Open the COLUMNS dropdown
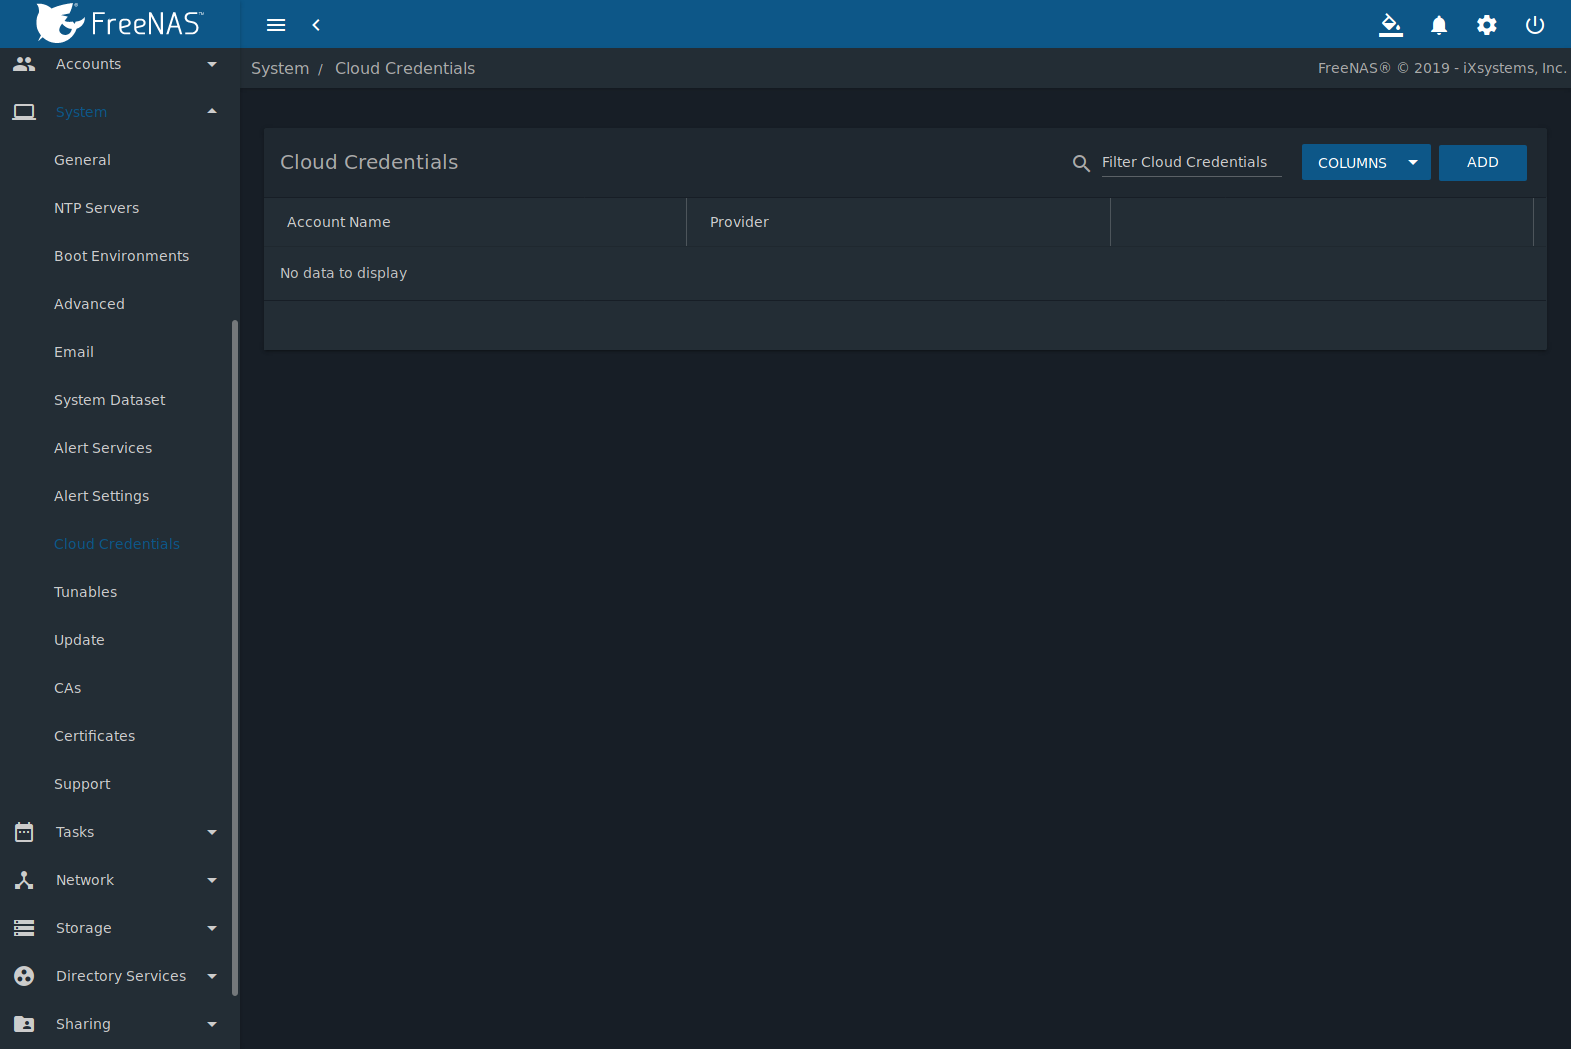This screenshot has width=1571, height=1049. click(x=1366, y=163)
